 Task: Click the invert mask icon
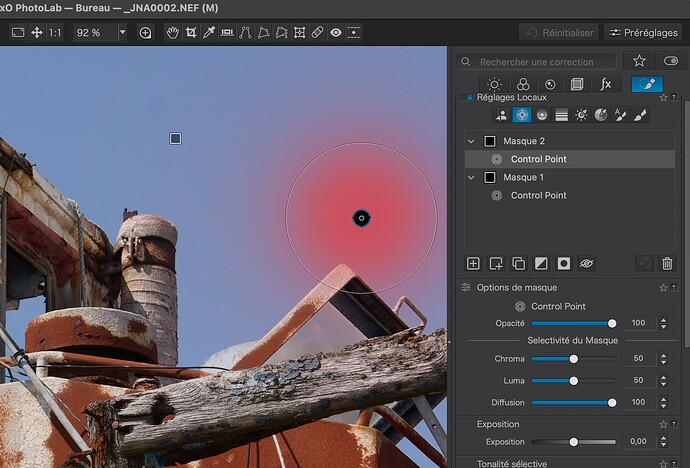pos(541,263)
